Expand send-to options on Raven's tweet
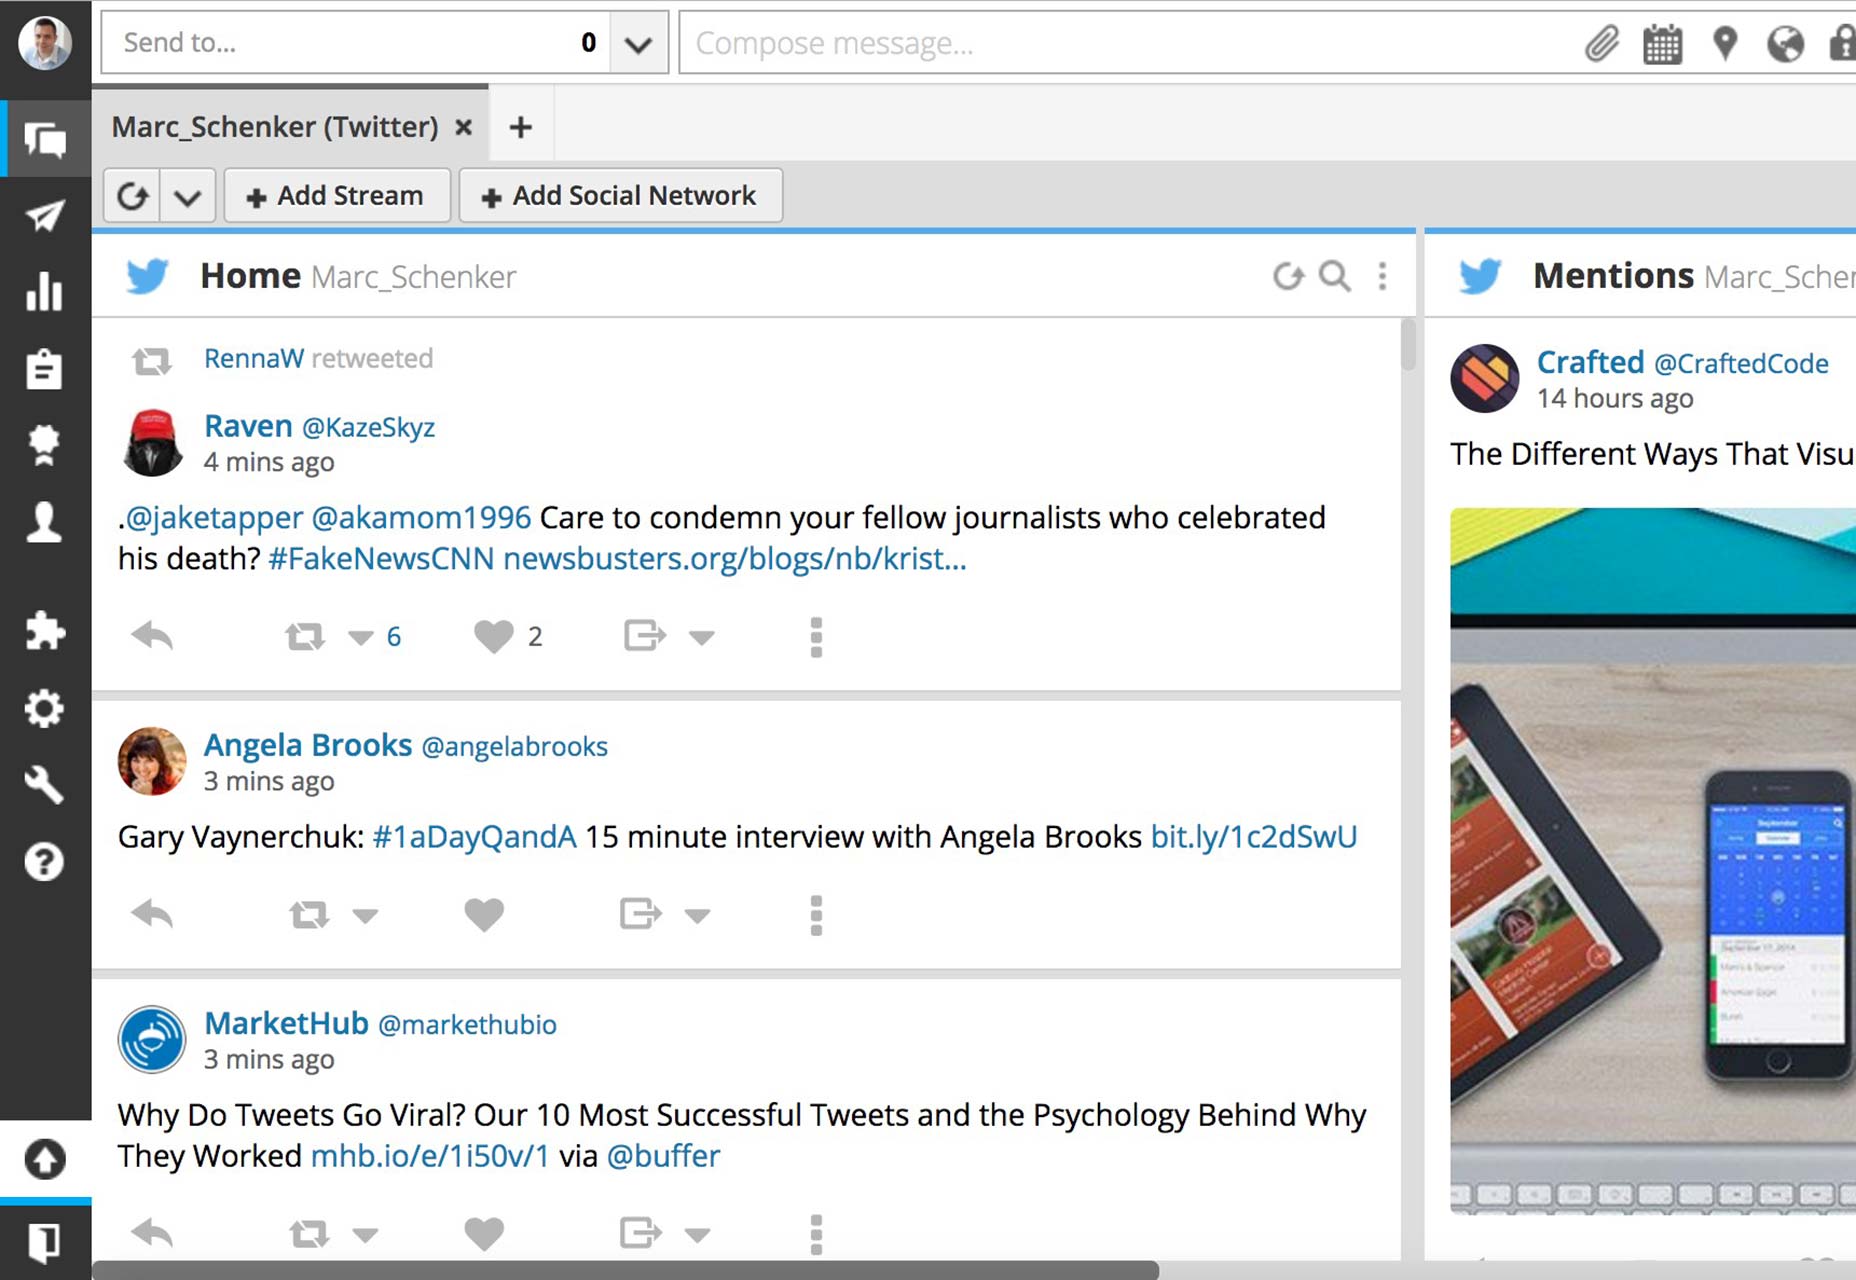 (702, 637)
